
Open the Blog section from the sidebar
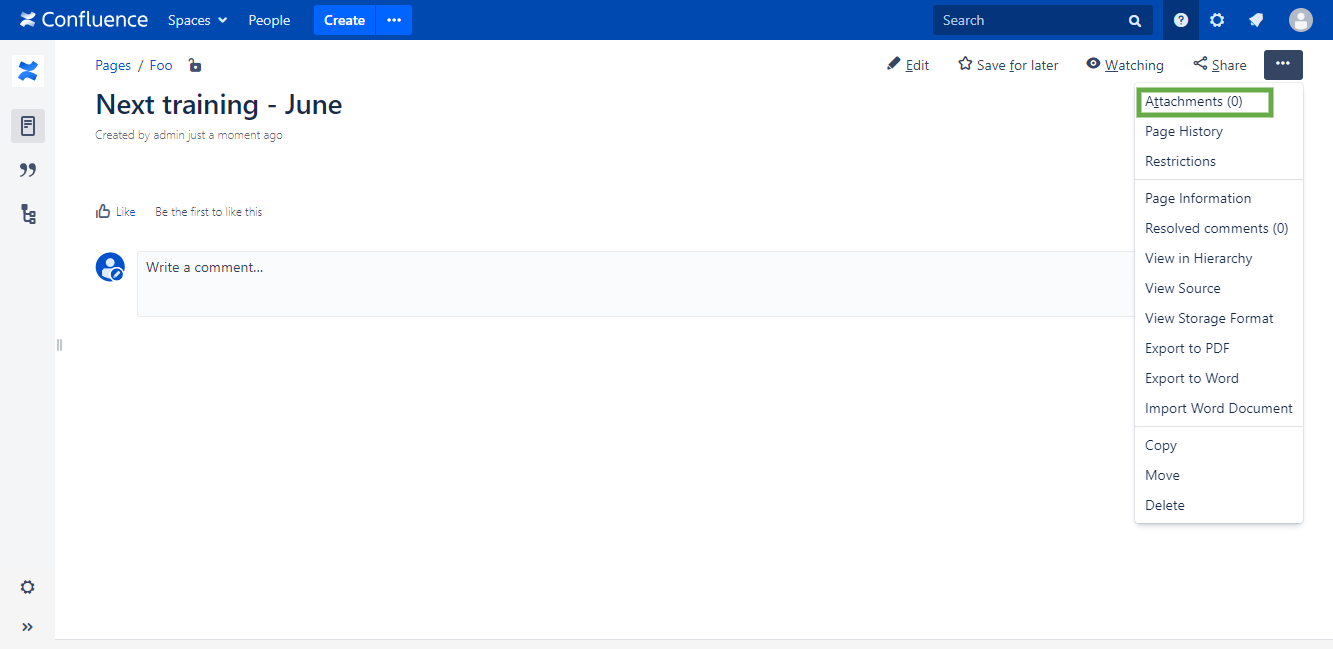pyautogui.click(x=27, y=170)
